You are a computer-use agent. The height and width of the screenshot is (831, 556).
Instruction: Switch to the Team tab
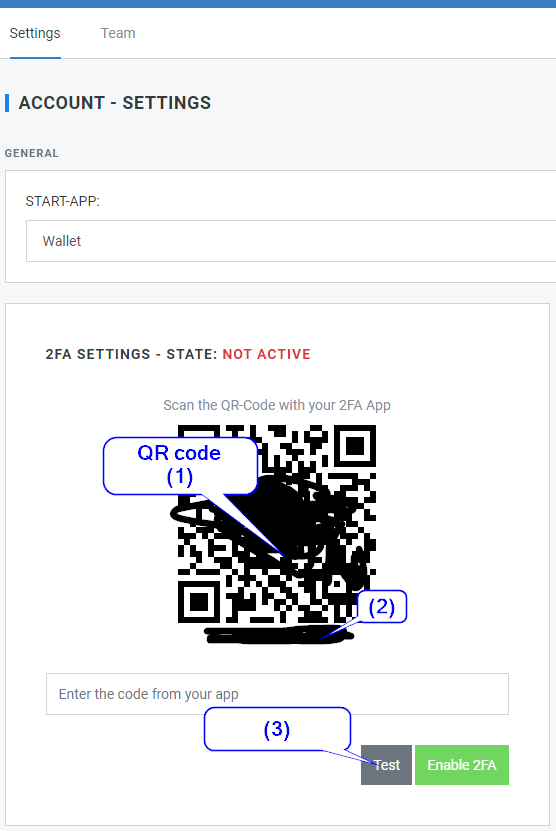point(118,33)
